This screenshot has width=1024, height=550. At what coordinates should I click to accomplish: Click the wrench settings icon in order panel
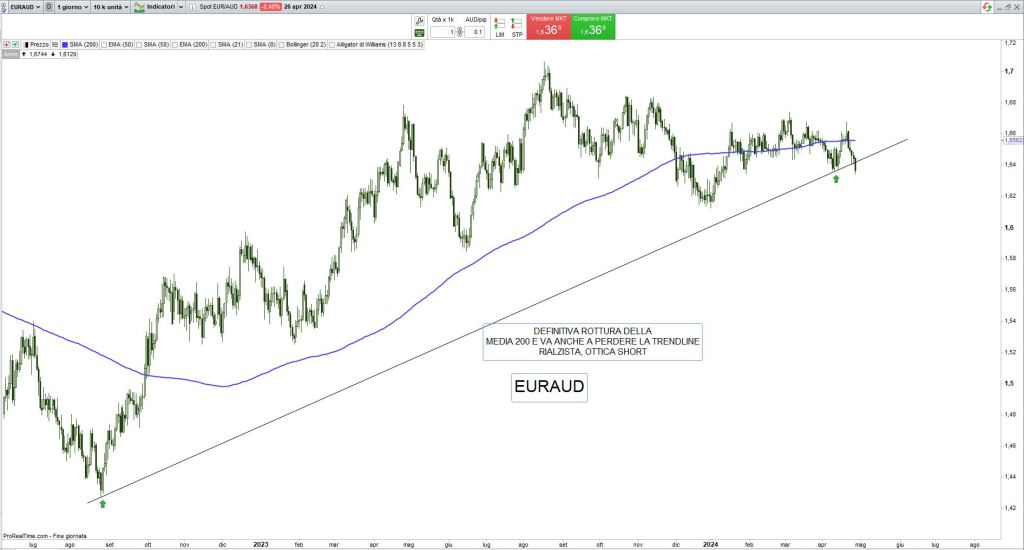coord(421,21)
